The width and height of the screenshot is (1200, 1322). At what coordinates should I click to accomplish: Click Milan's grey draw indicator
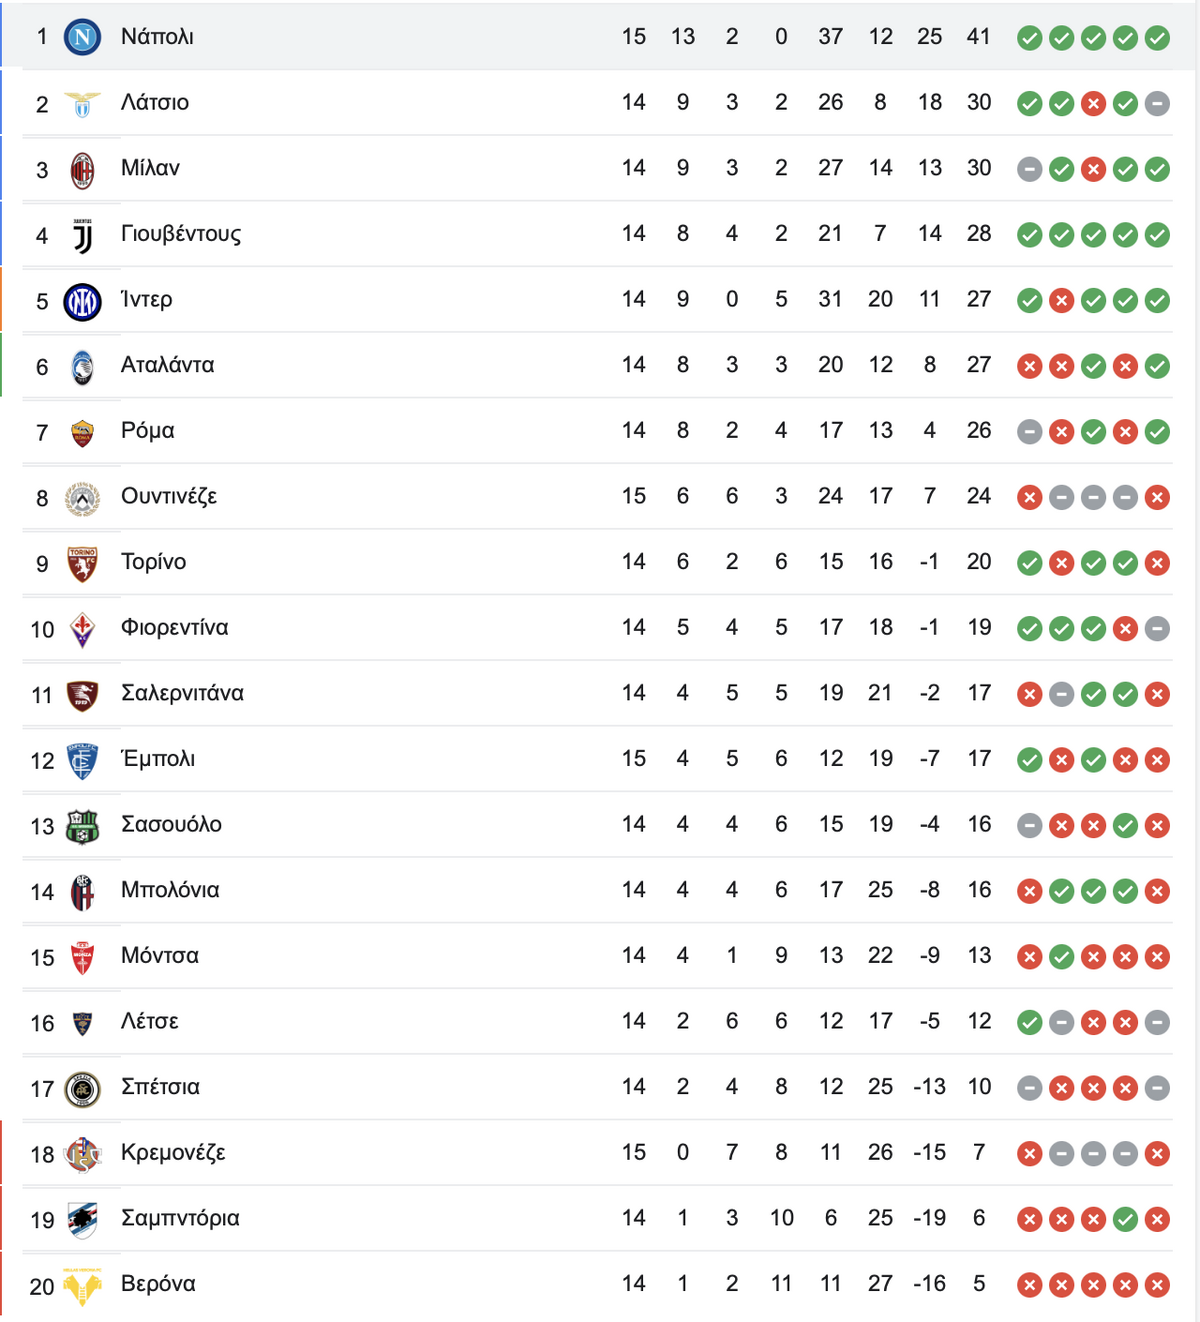(x=1029, y=169)
